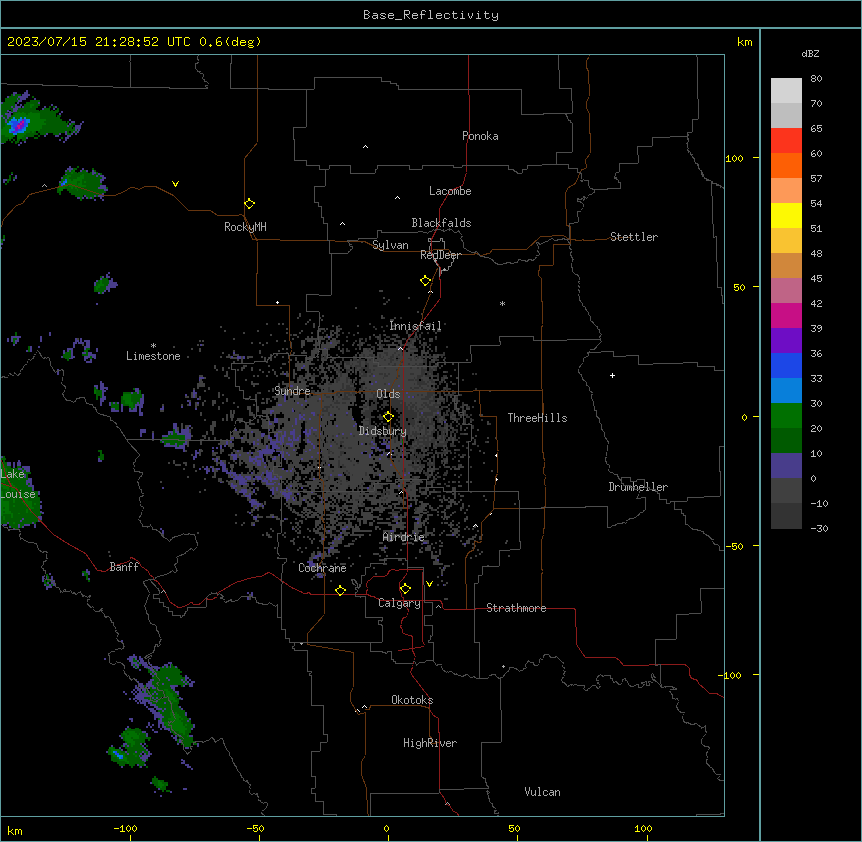Click the ThreeHills label
Viewport: 862px width, 842px height.
tap(537, 418)
